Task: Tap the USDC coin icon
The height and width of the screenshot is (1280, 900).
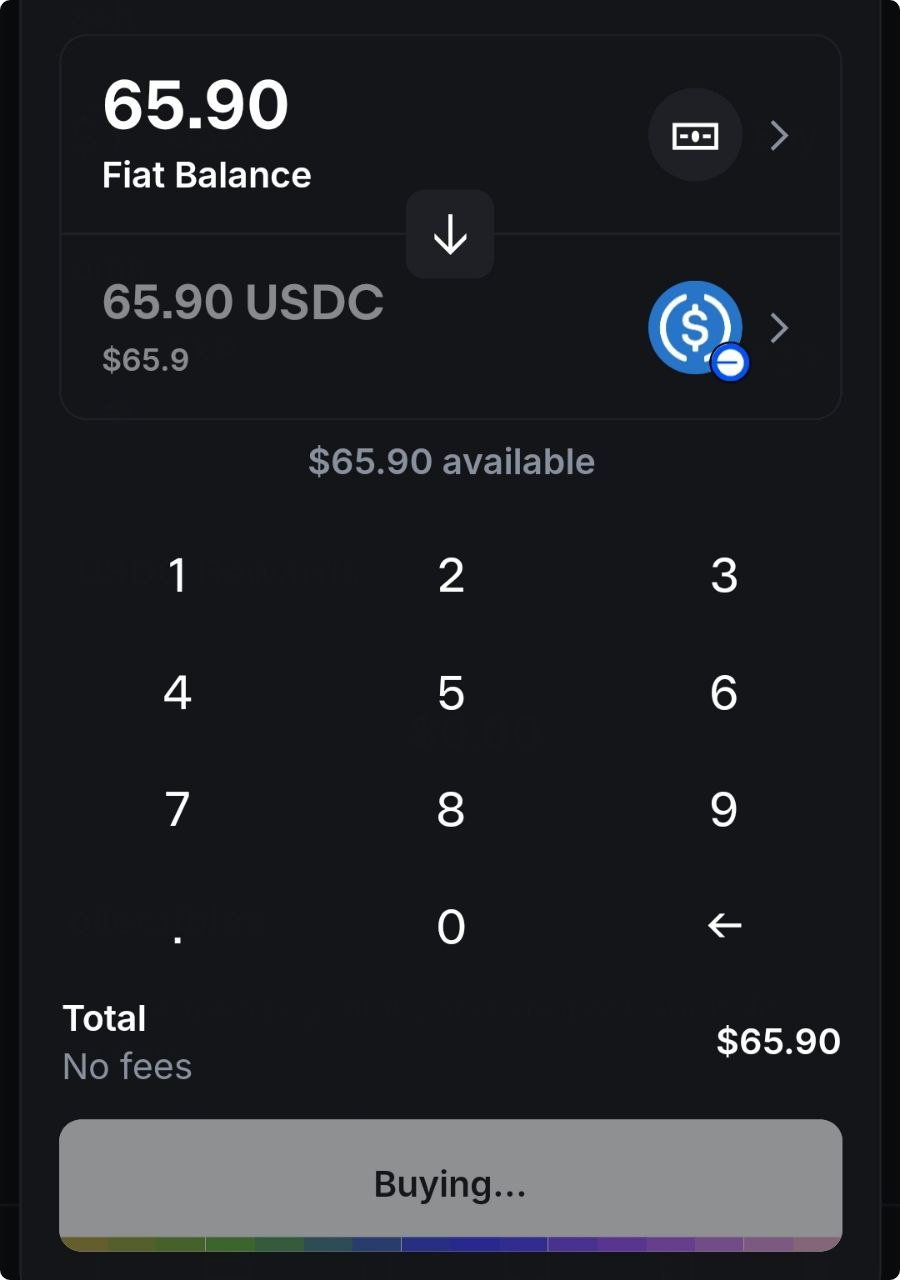Action: click(696, 328)
